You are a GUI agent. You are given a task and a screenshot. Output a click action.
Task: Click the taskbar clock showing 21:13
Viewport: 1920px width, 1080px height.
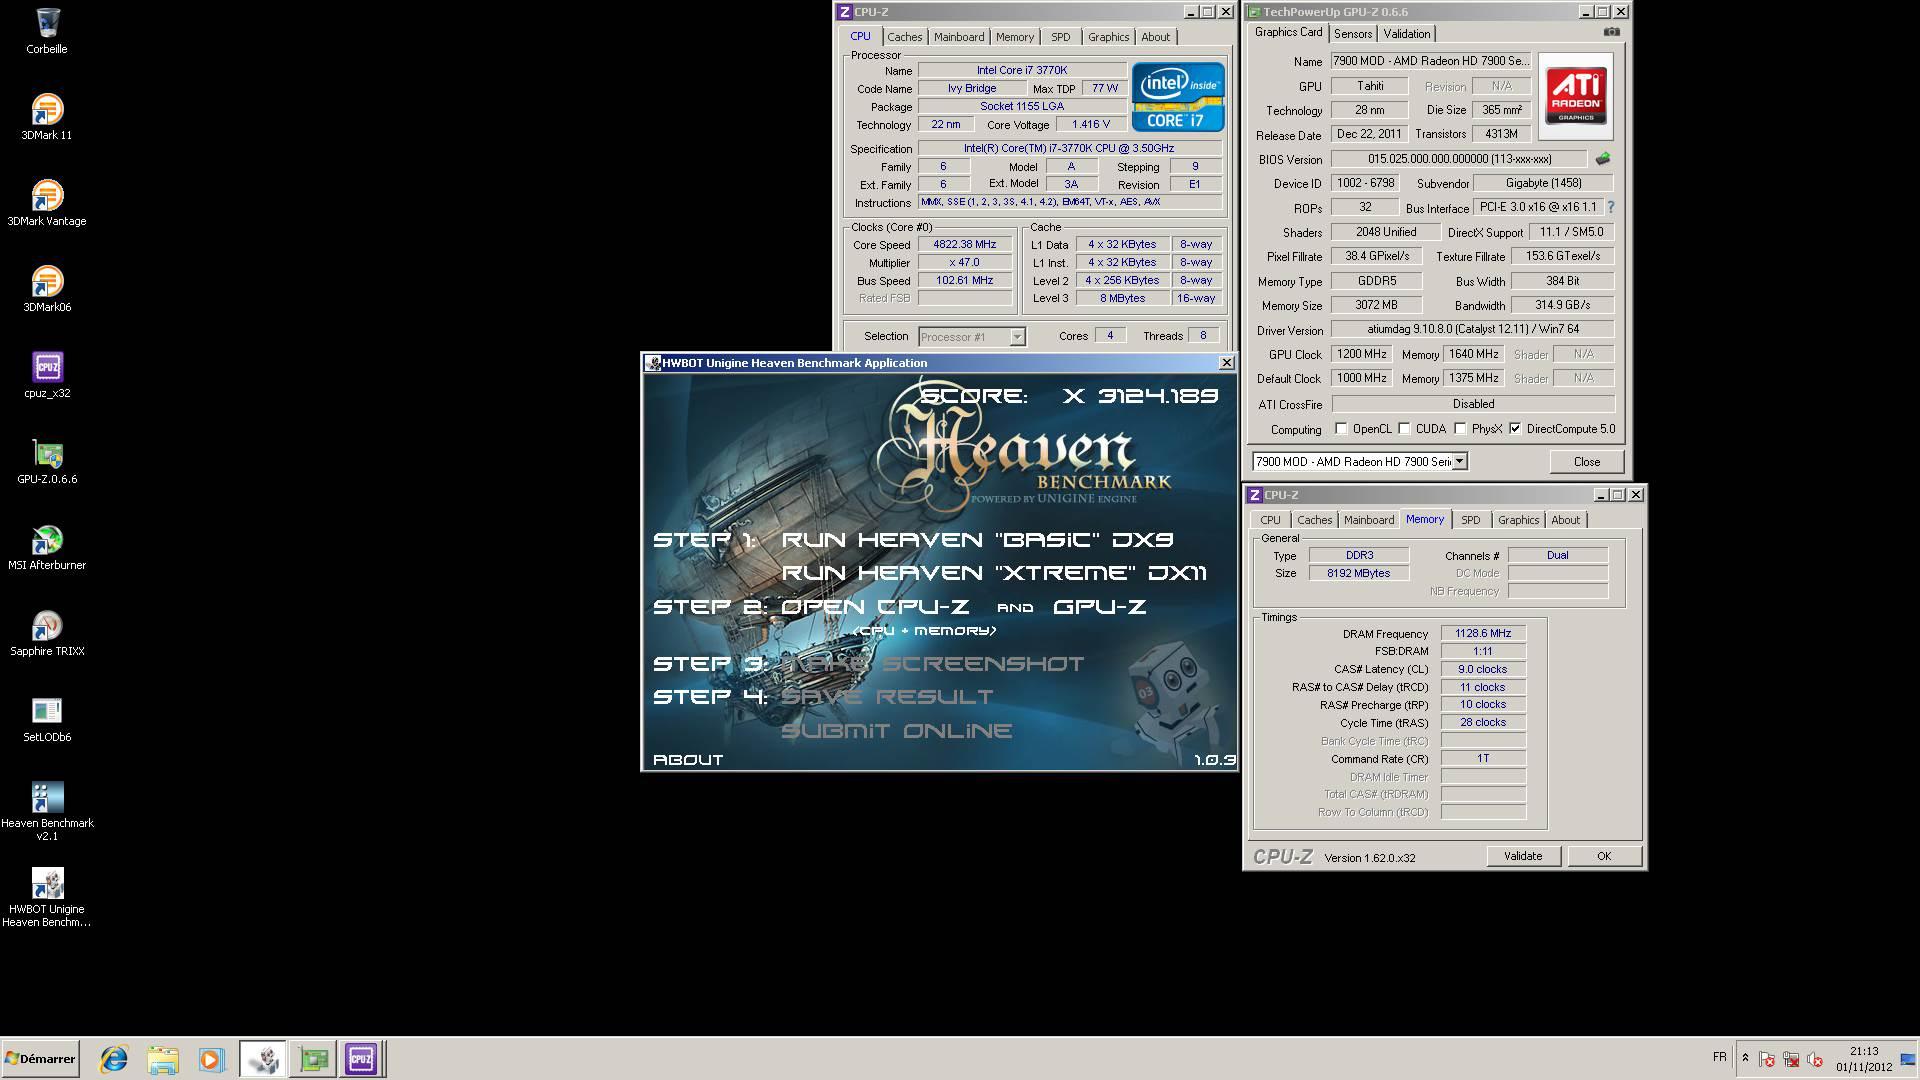tap(1864, 1052)
